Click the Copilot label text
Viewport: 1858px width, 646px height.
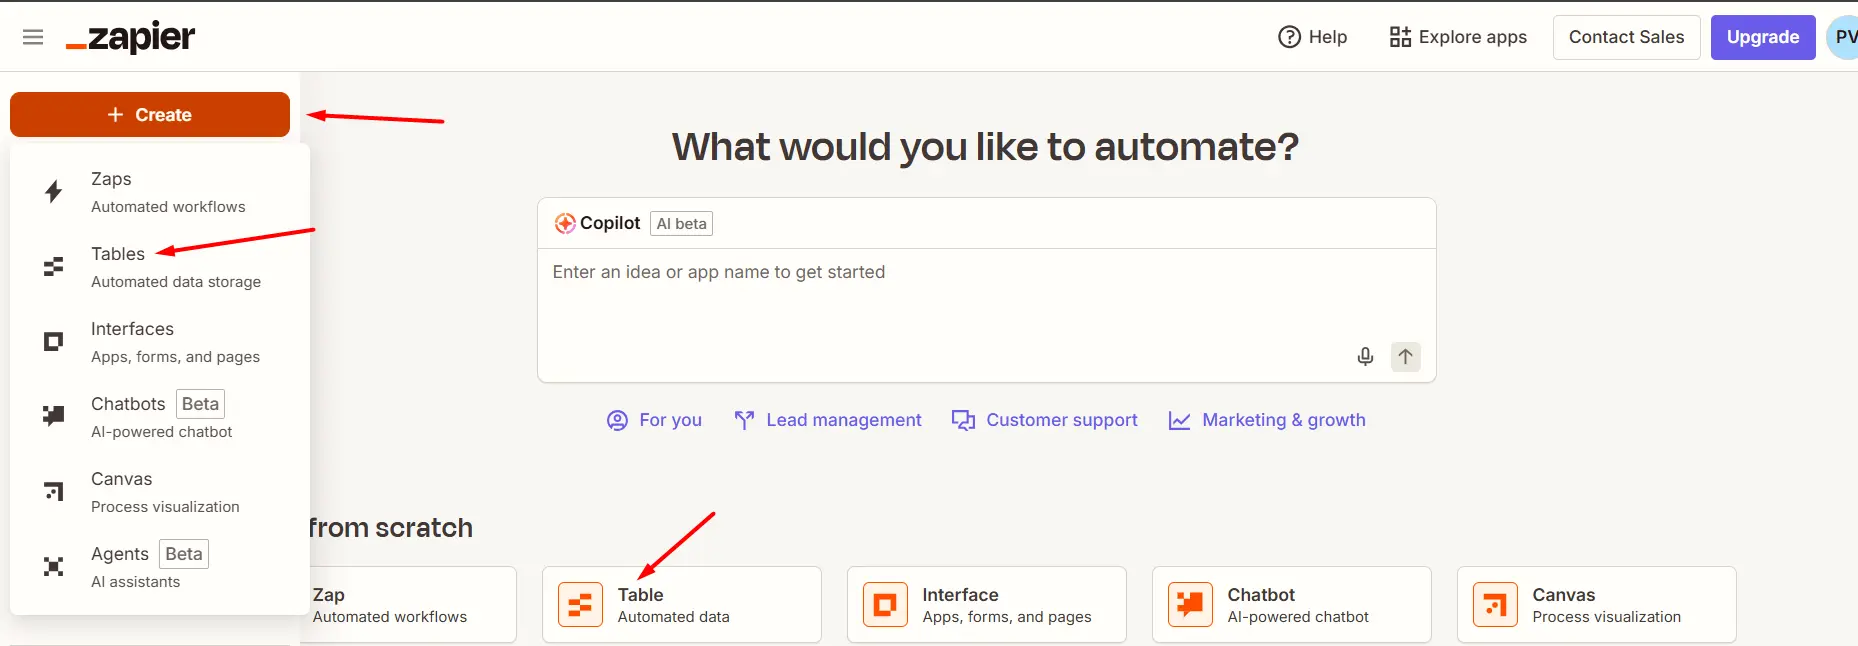point(610,223)
